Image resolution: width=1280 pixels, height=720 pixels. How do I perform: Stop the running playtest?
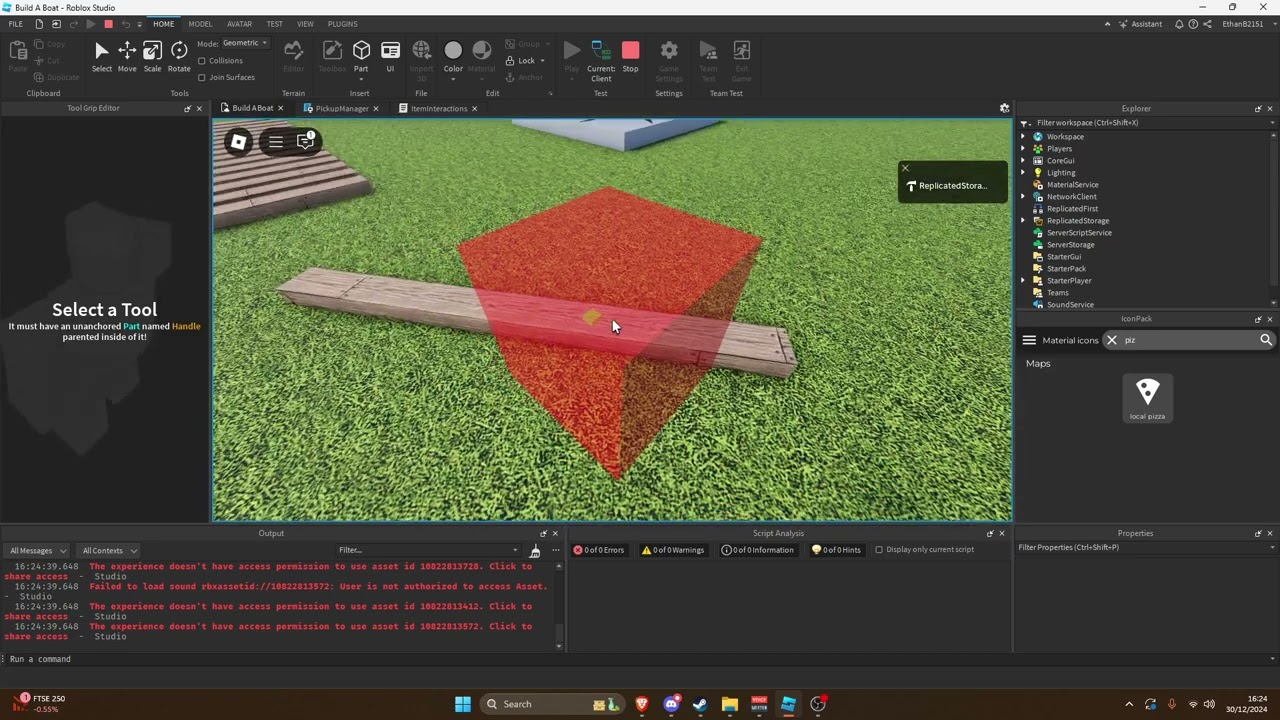630,56
